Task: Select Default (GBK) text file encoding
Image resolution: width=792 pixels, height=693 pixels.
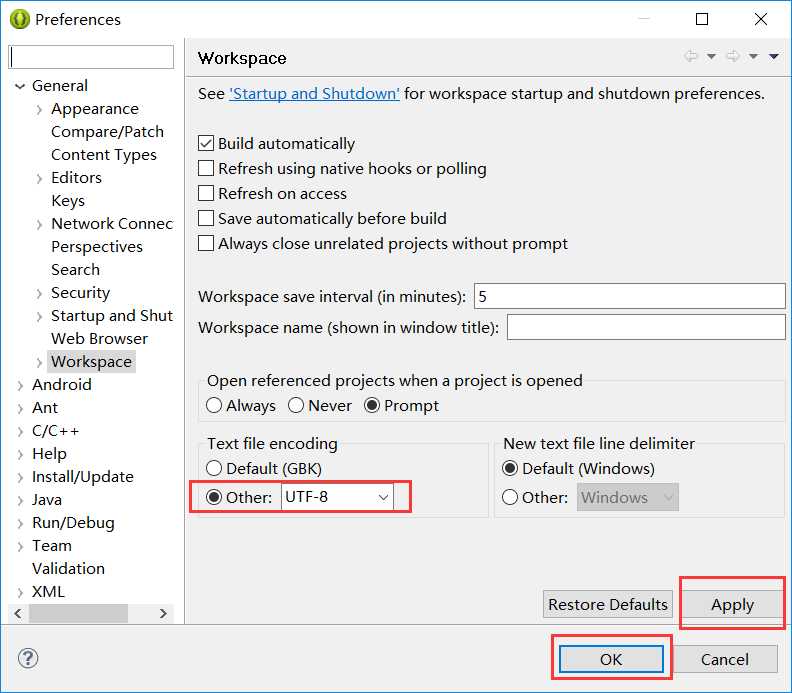Action: [x=214, y=468]
